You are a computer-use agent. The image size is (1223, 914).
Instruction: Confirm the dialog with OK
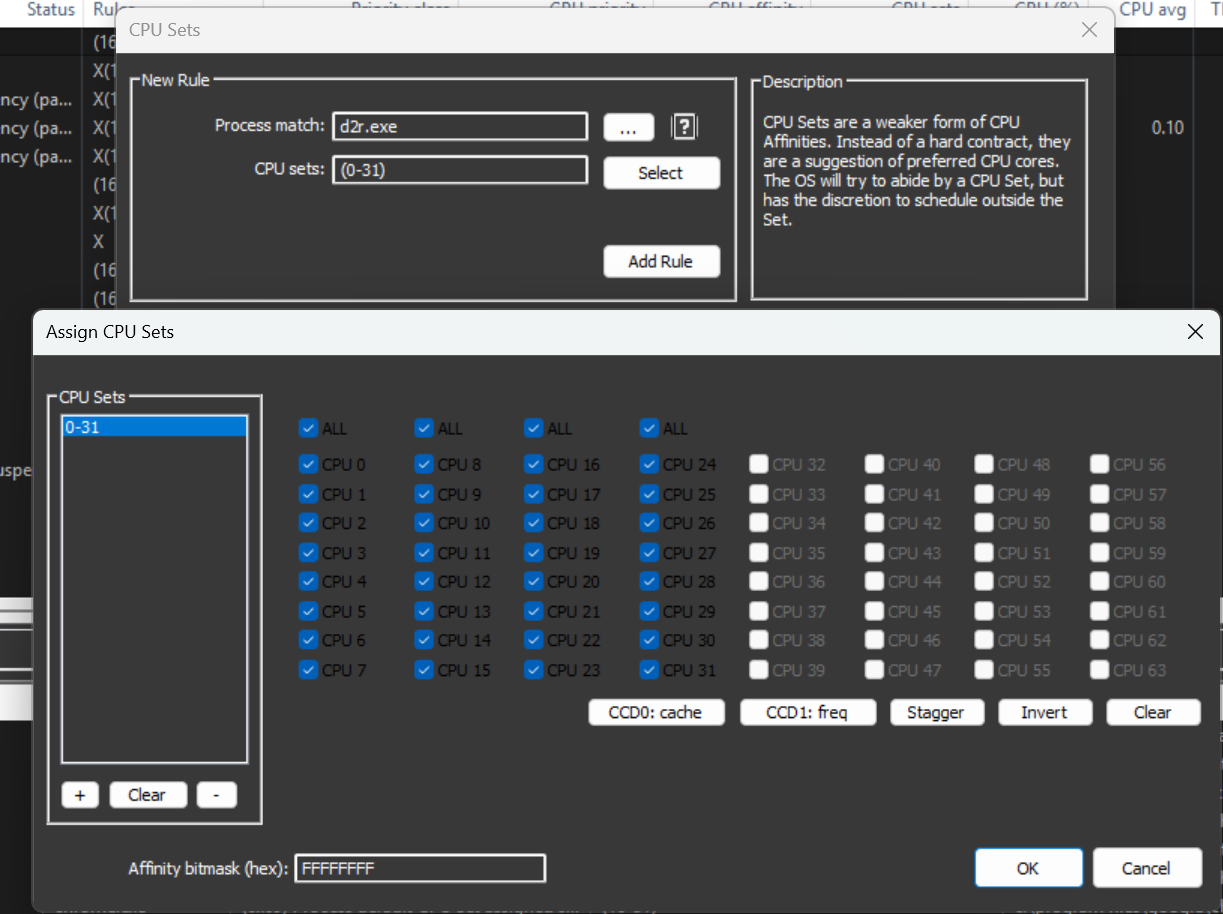pos(1028,868)
